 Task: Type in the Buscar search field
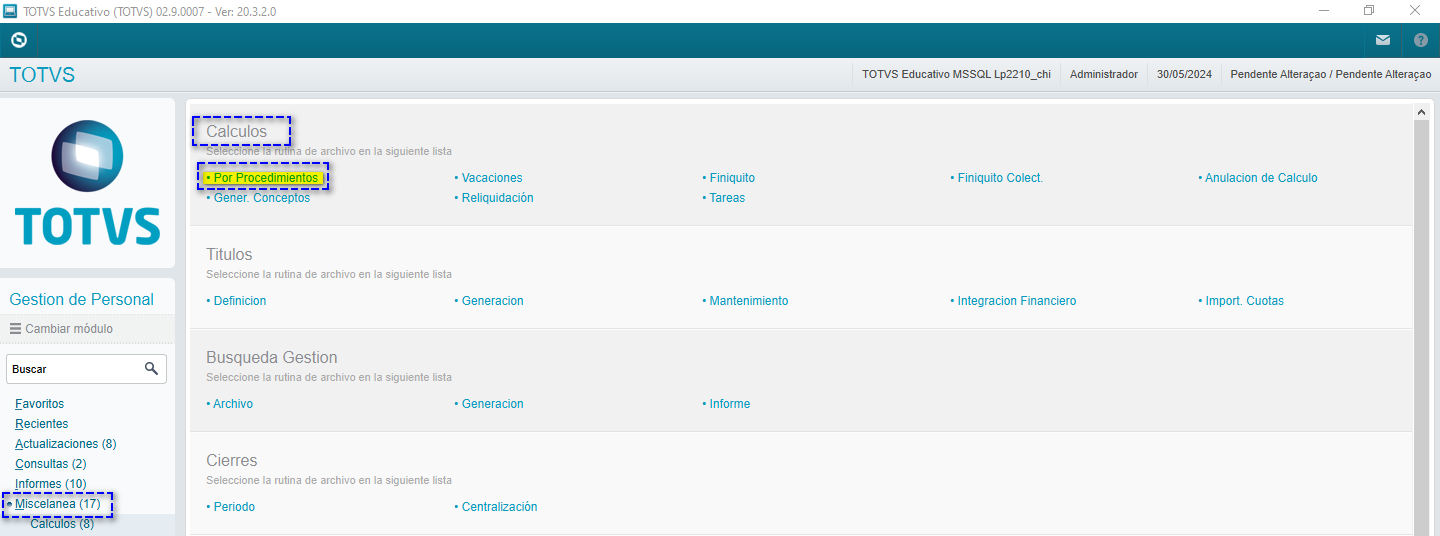pyautogui.click(x=72, y=369)
